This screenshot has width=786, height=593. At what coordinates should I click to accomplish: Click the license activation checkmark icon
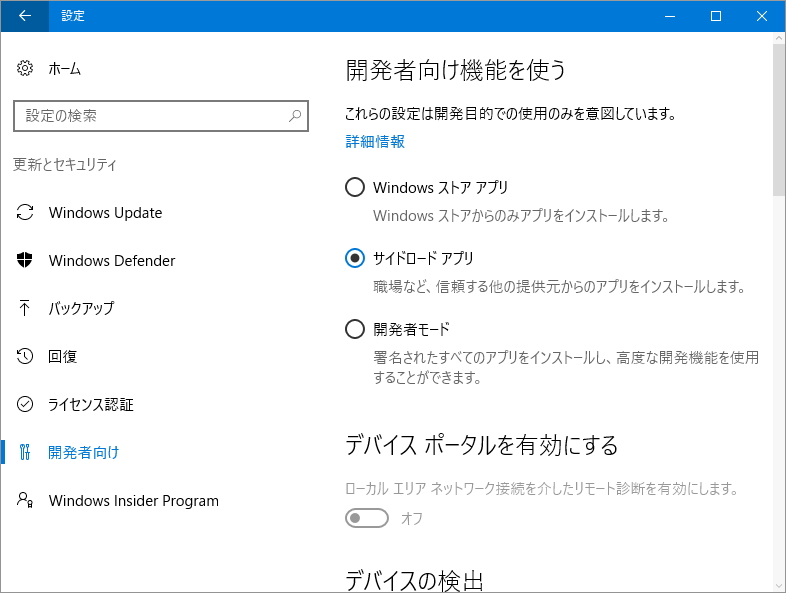(25, 404)
